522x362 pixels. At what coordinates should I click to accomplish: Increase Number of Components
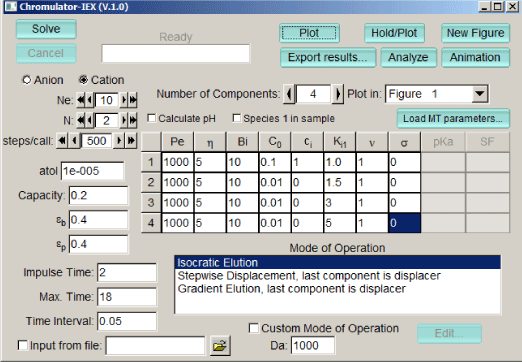[x=338, y=94]
